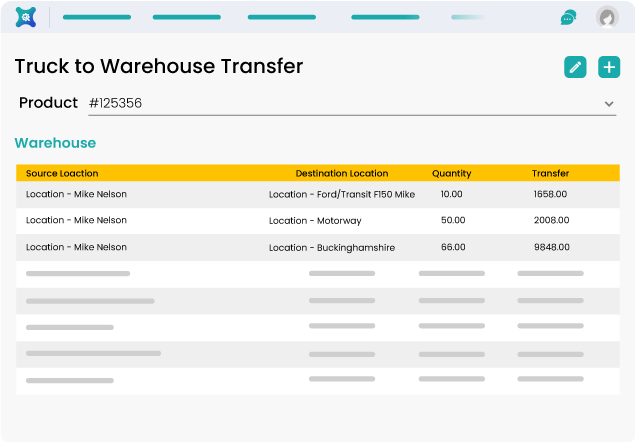Click the Warehouse section heading

(x=55, y=143)
